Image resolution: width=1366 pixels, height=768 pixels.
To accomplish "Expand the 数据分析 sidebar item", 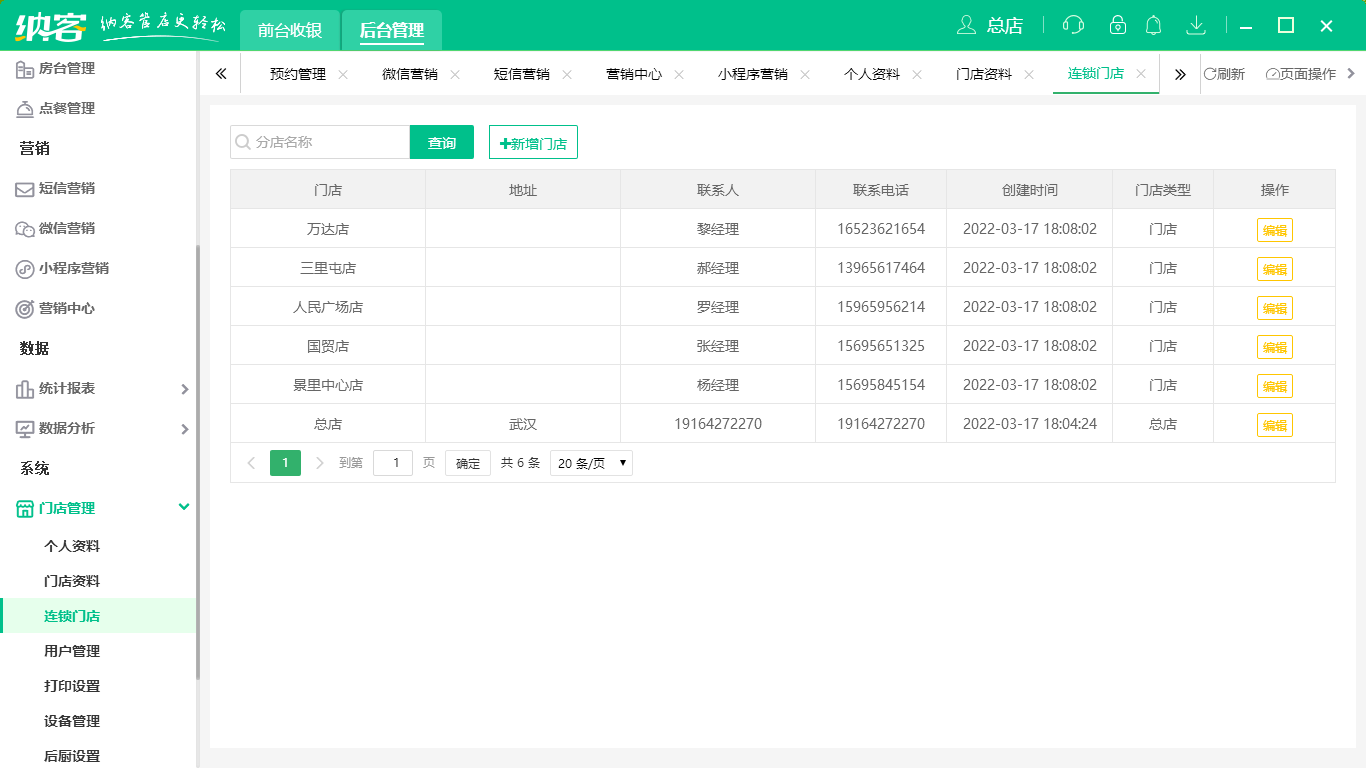I will [x=97, y=428].
